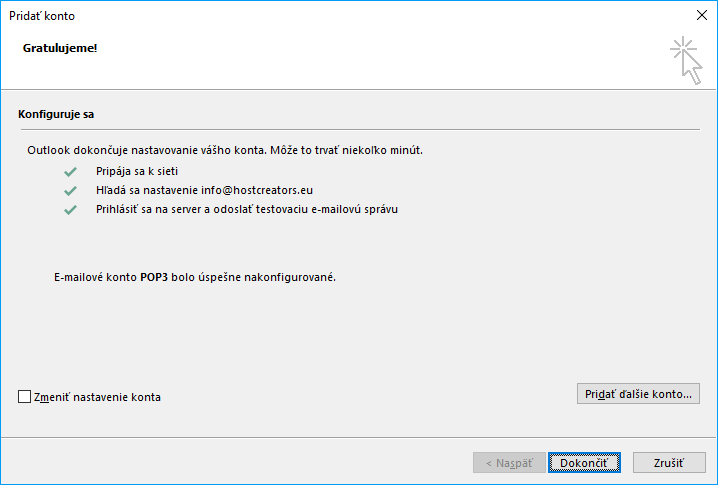Click the 'Pridať konto' title bar text
Viewport: 718px width, 485px height.
click(x=41, y=16)
